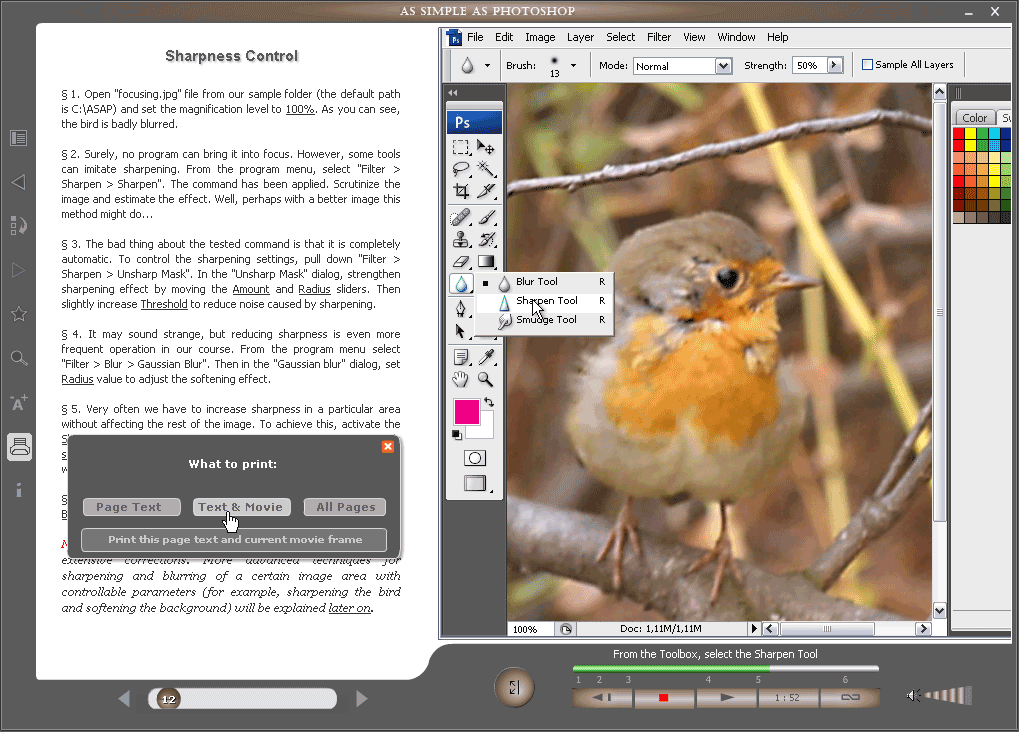The width and height of the screenshot is (1019, 732).
Task: Select the Notes tool
Action: [461, 357]
